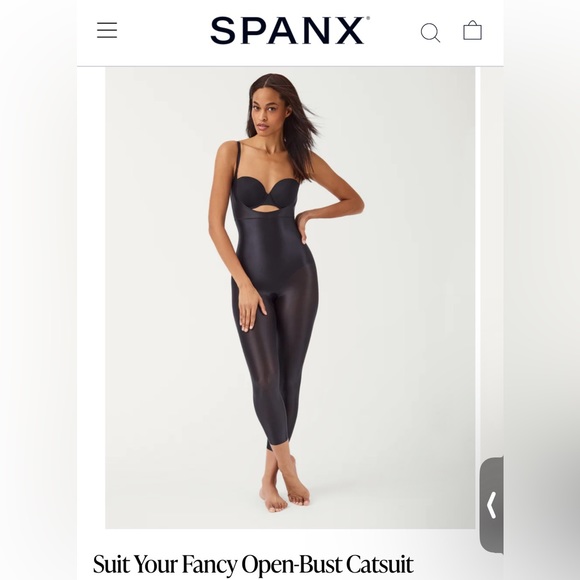Viewport: 580px width, 580px height.
Task: Collapse the floating arrow tab at right
Action: tap(492, 505)
